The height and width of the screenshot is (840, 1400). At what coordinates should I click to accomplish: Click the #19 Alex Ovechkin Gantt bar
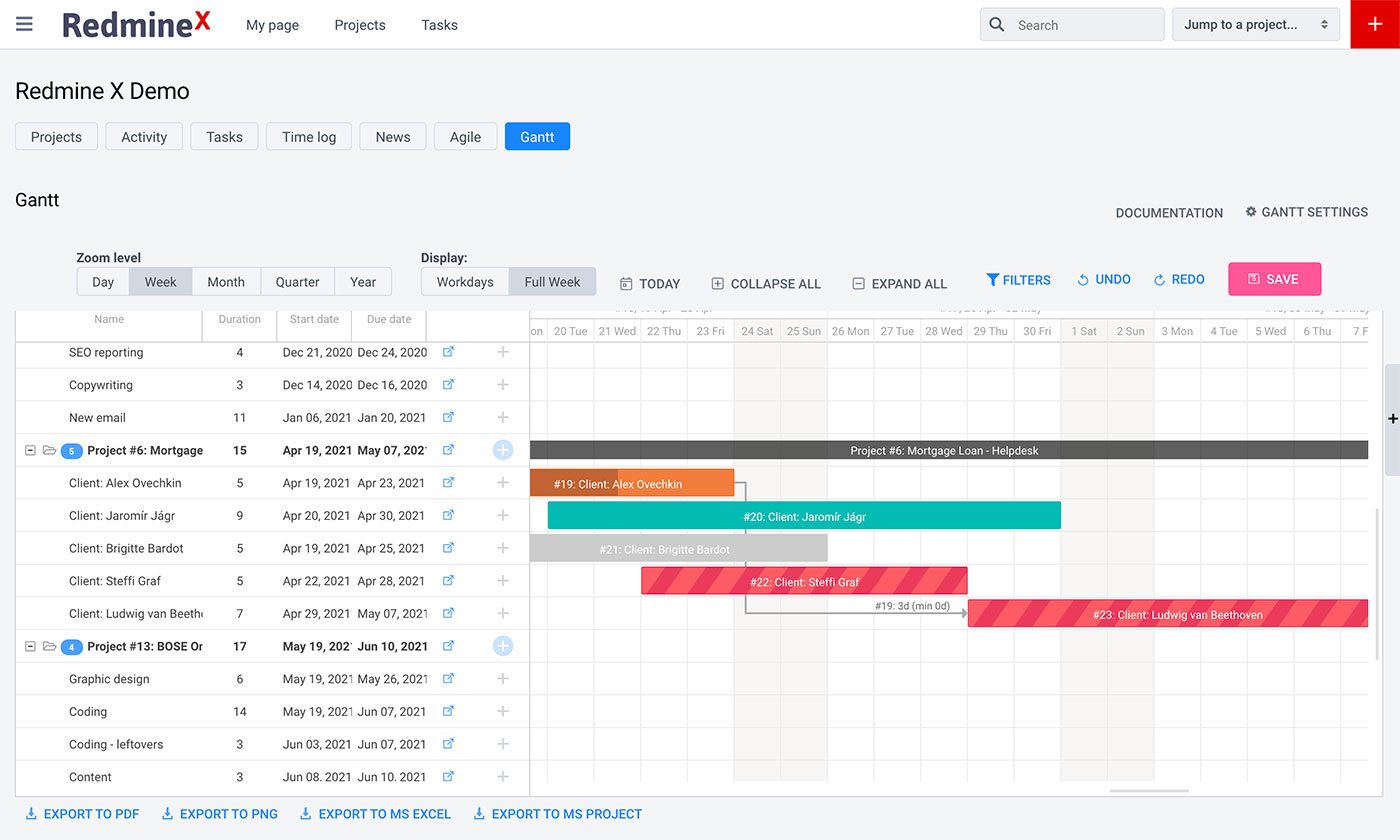tap(632, 483)
